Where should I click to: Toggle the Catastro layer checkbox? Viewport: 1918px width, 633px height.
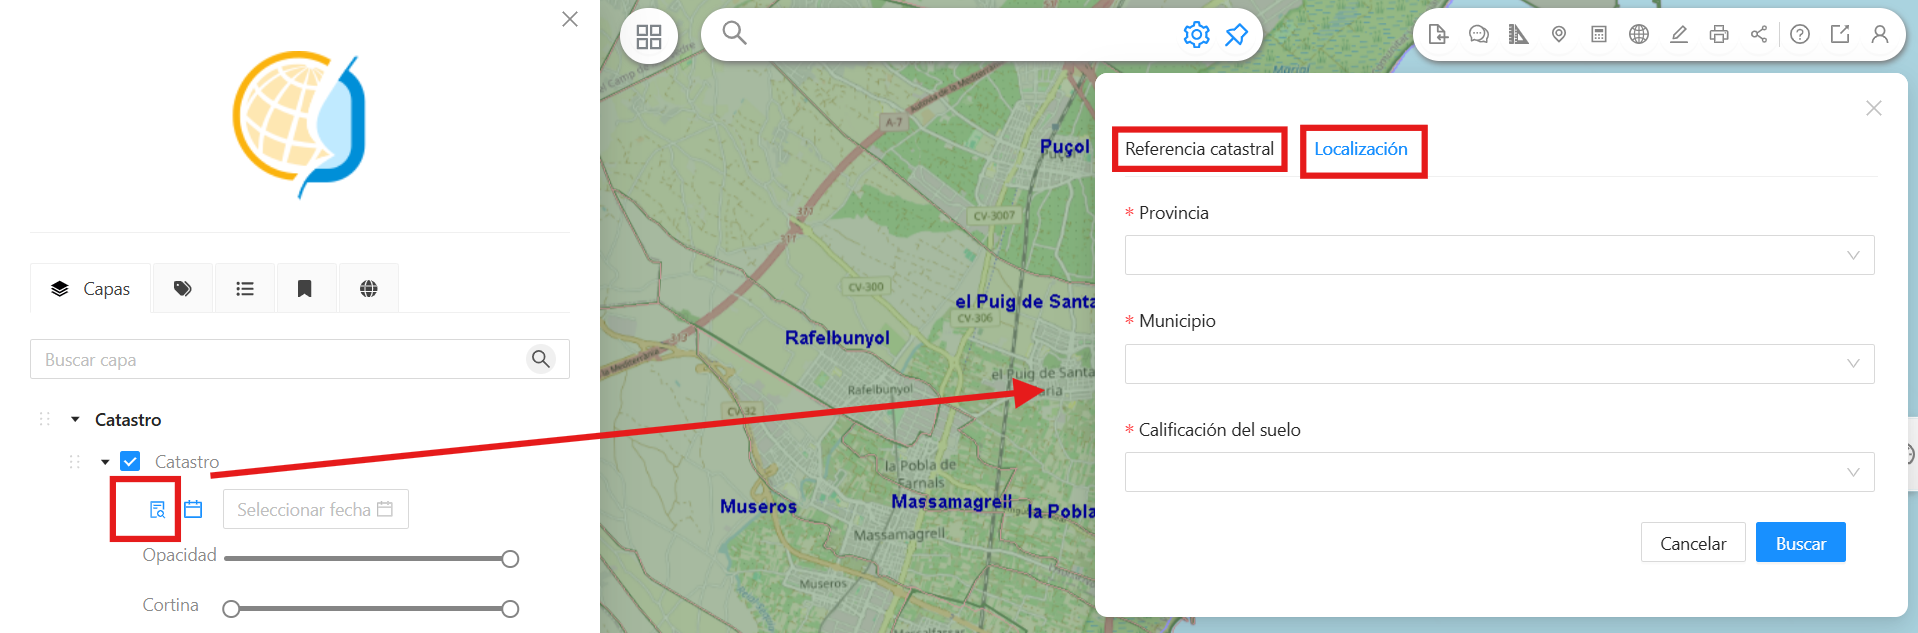pos(130,461)
